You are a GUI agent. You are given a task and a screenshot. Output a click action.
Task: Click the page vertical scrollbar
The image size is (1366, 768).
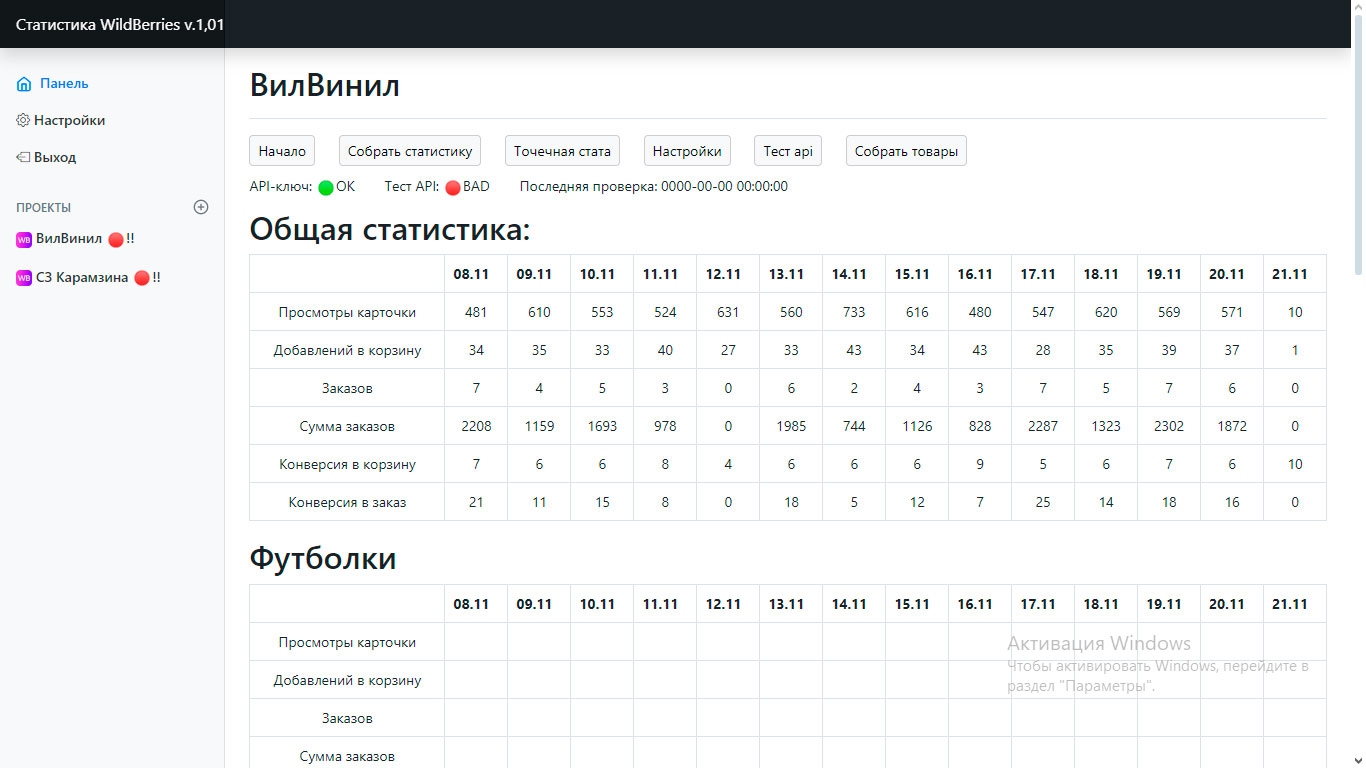(x=1357, y=400)
